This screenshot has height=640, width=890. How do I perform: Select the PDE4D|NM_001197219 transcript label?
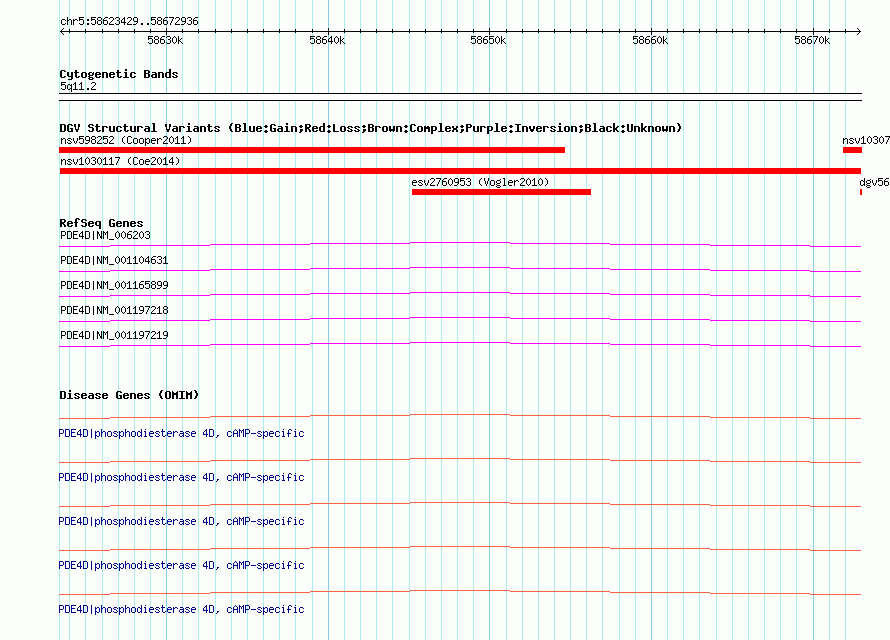(x=114, y=335)
